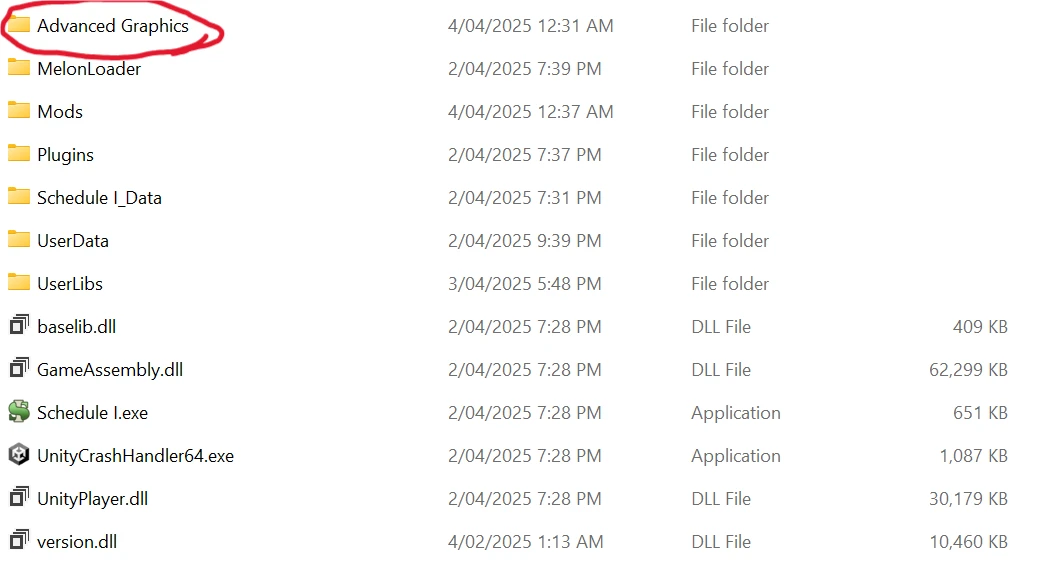Click the UserLibs folder name

click(x=70, y=284)
